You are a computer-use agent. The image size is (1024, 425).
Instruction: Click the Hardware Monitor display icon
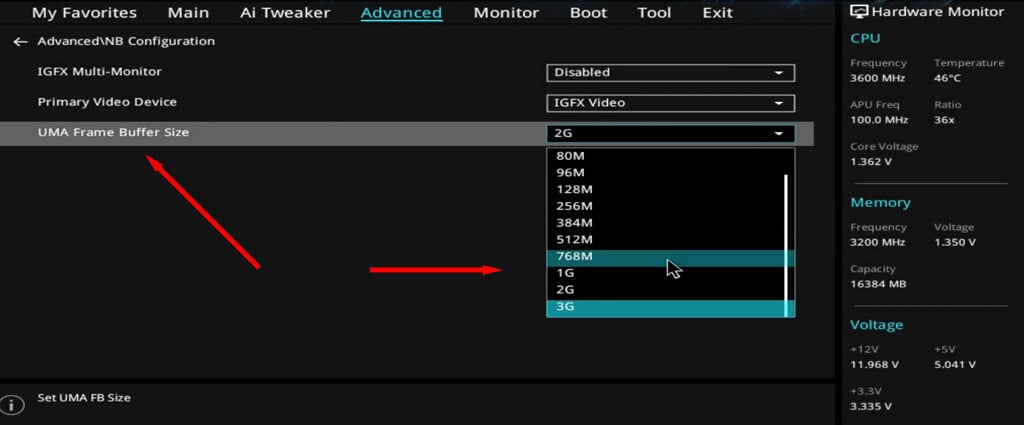tap(859, 12)
